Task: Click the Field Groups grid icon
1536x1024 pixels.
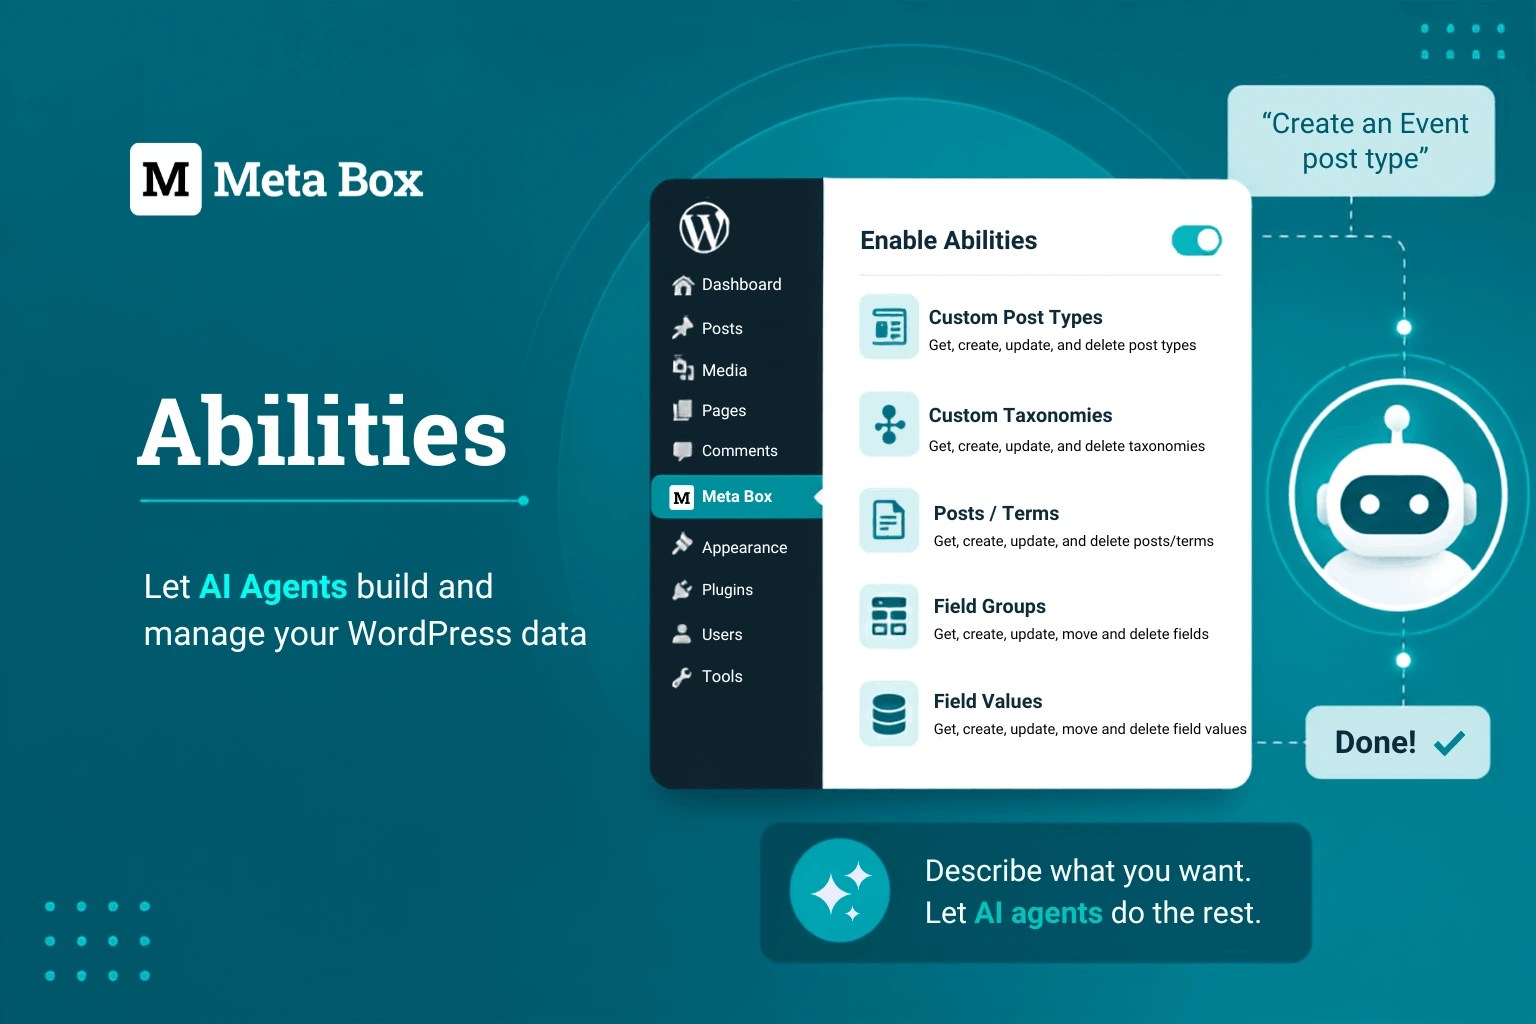Action: coord(889,616)
